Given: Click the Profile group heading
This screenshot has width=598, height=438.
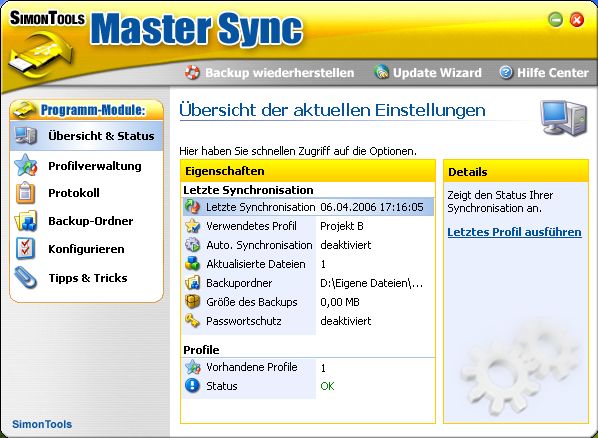Looking at the screenshot, I should pyautogui.click(x=201, y=350).
